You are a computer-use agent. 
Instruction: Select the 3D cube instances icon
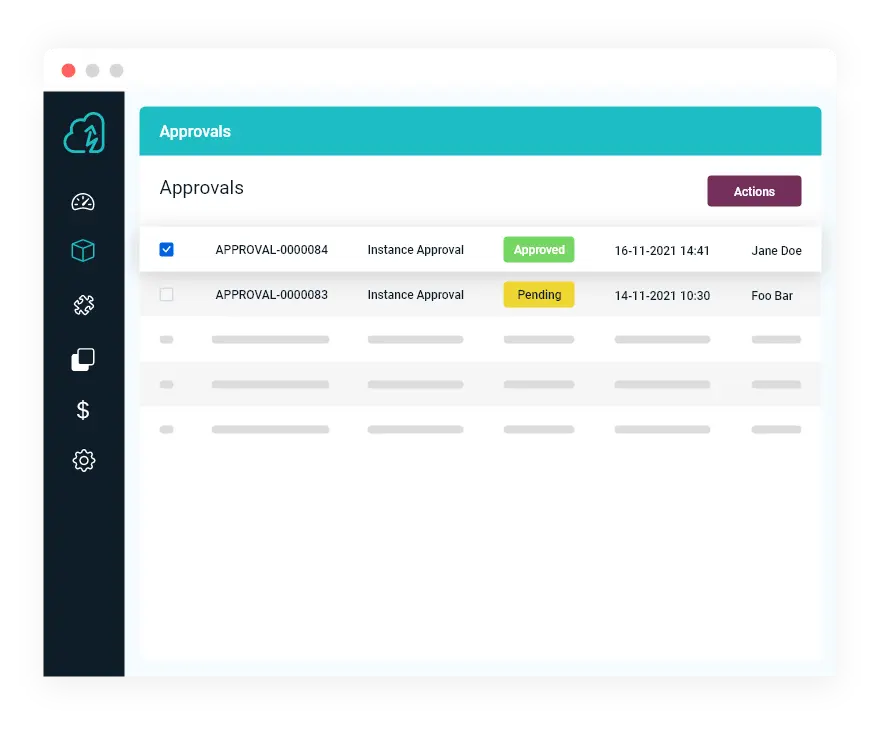pos(84,252)
